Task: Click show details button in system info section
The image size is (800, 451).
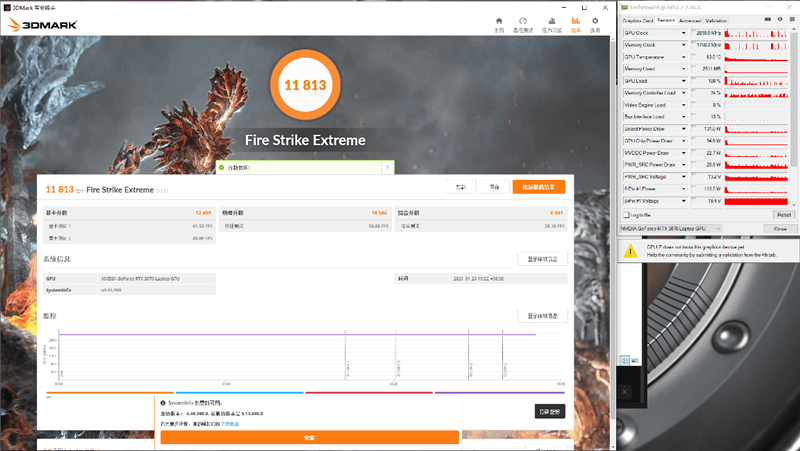Action: tap(542, 259)
